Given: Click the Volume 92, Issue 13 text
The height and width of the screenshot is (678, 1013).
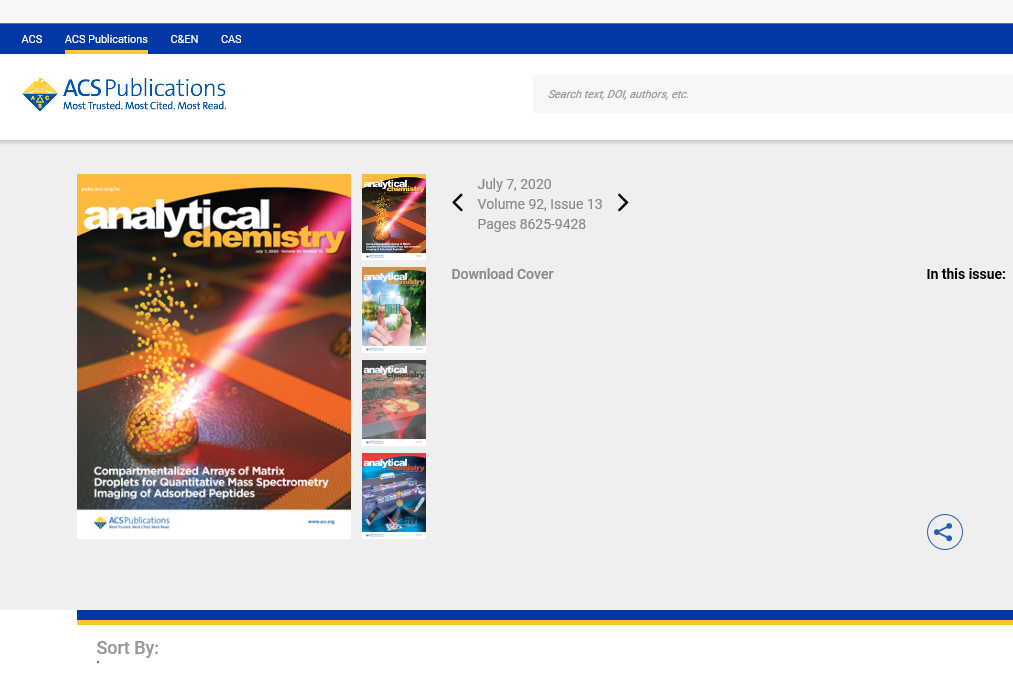Looking at the screenshot, I should [x=539, y=204].
